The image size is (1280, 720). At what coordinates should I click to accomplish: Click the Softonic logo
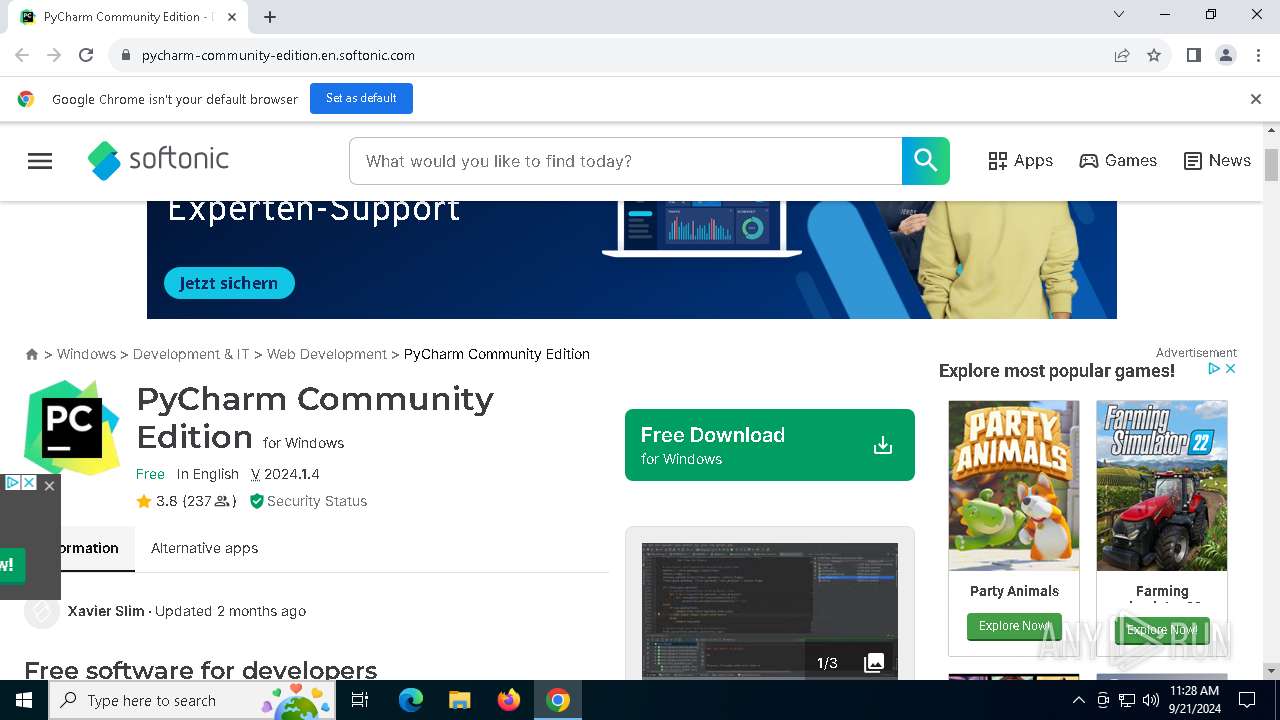[158, 160]
